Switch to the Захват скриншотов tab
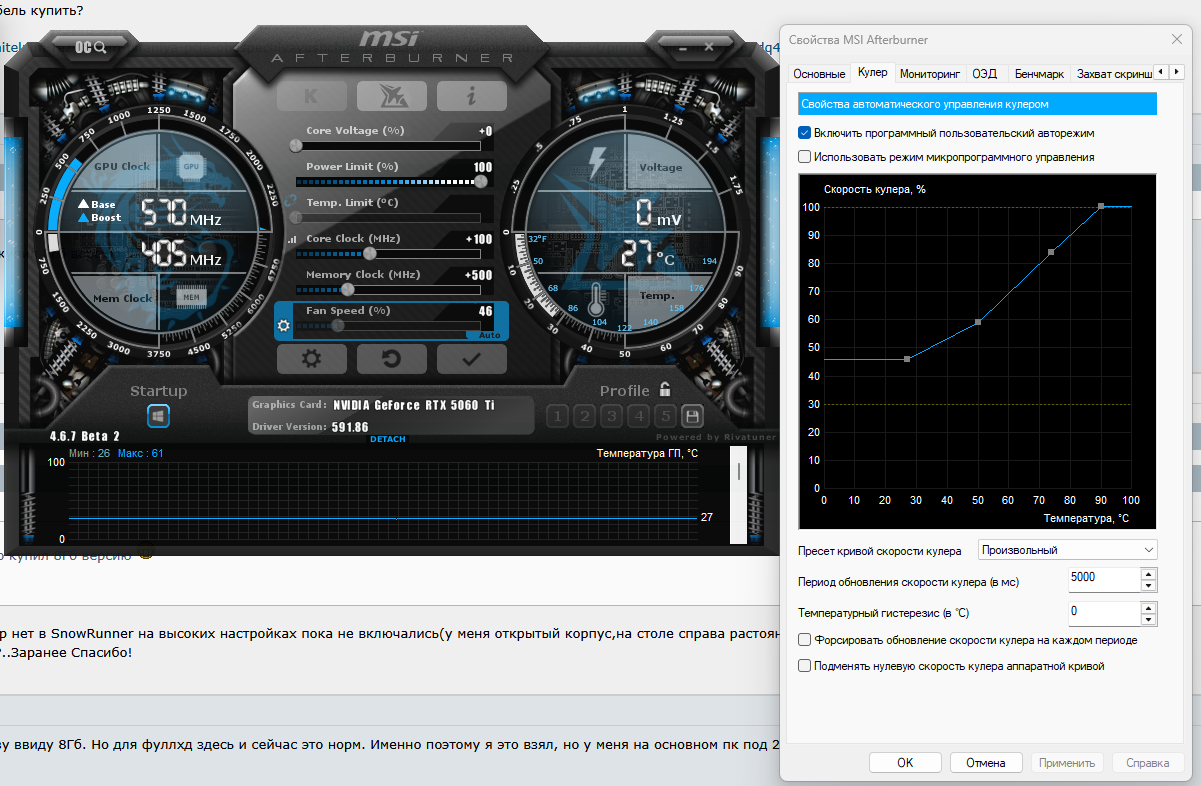The height and width of the screenshot is (786, 1201). pos(1112,74)
